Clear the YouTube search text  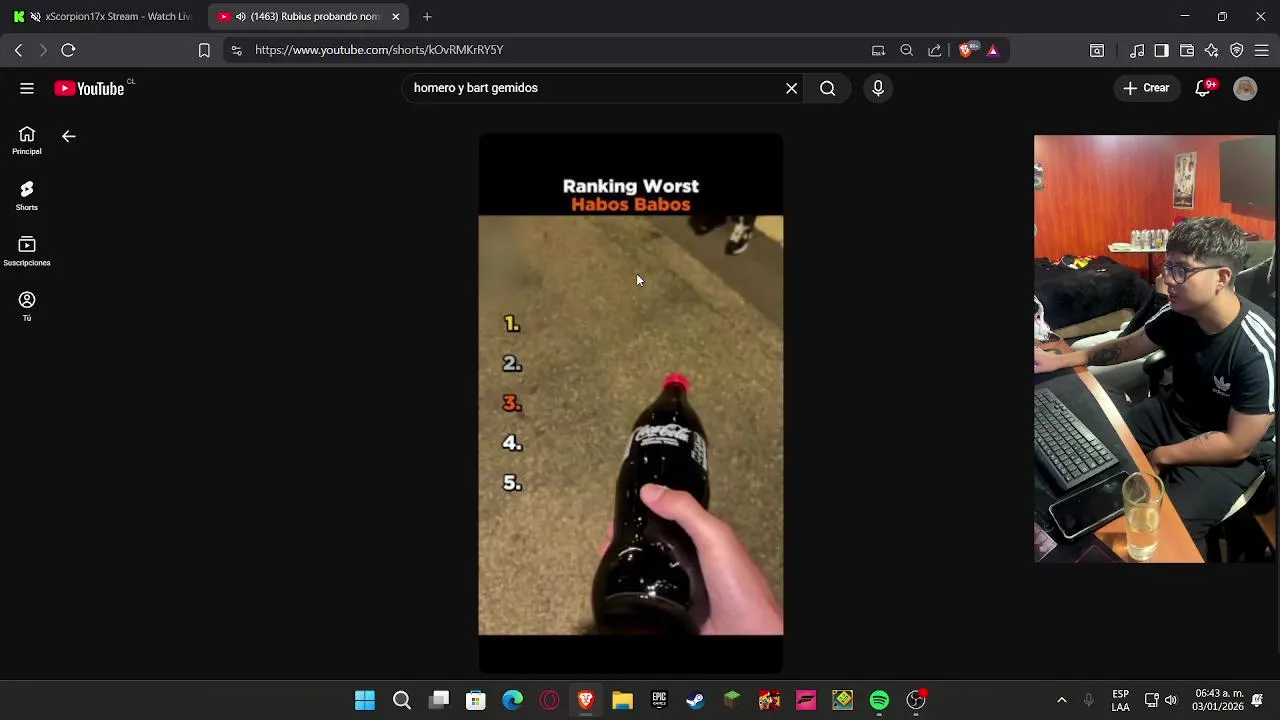pyautogui.click(x=791, y=88)
